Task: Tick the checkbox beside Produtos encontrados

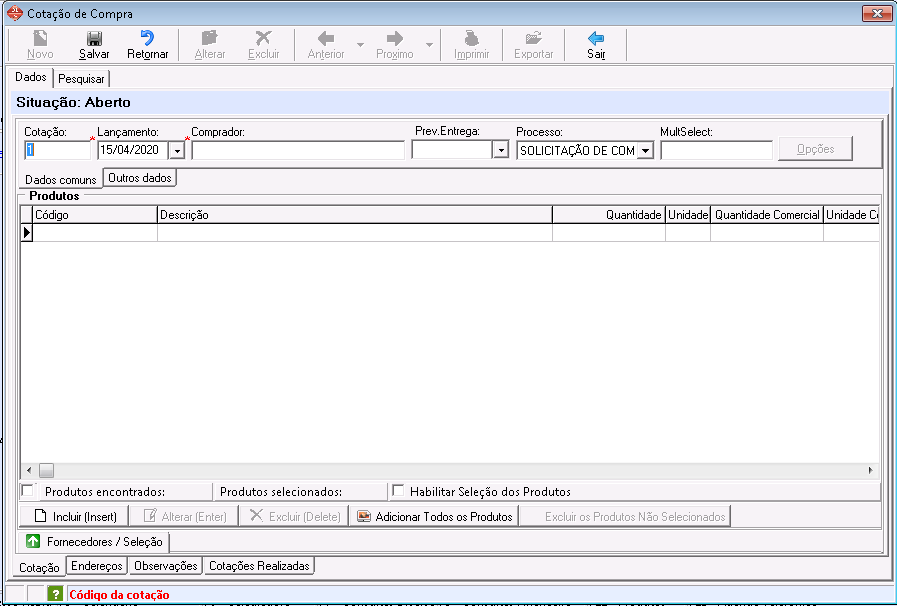Action: [x=27, y=490]
